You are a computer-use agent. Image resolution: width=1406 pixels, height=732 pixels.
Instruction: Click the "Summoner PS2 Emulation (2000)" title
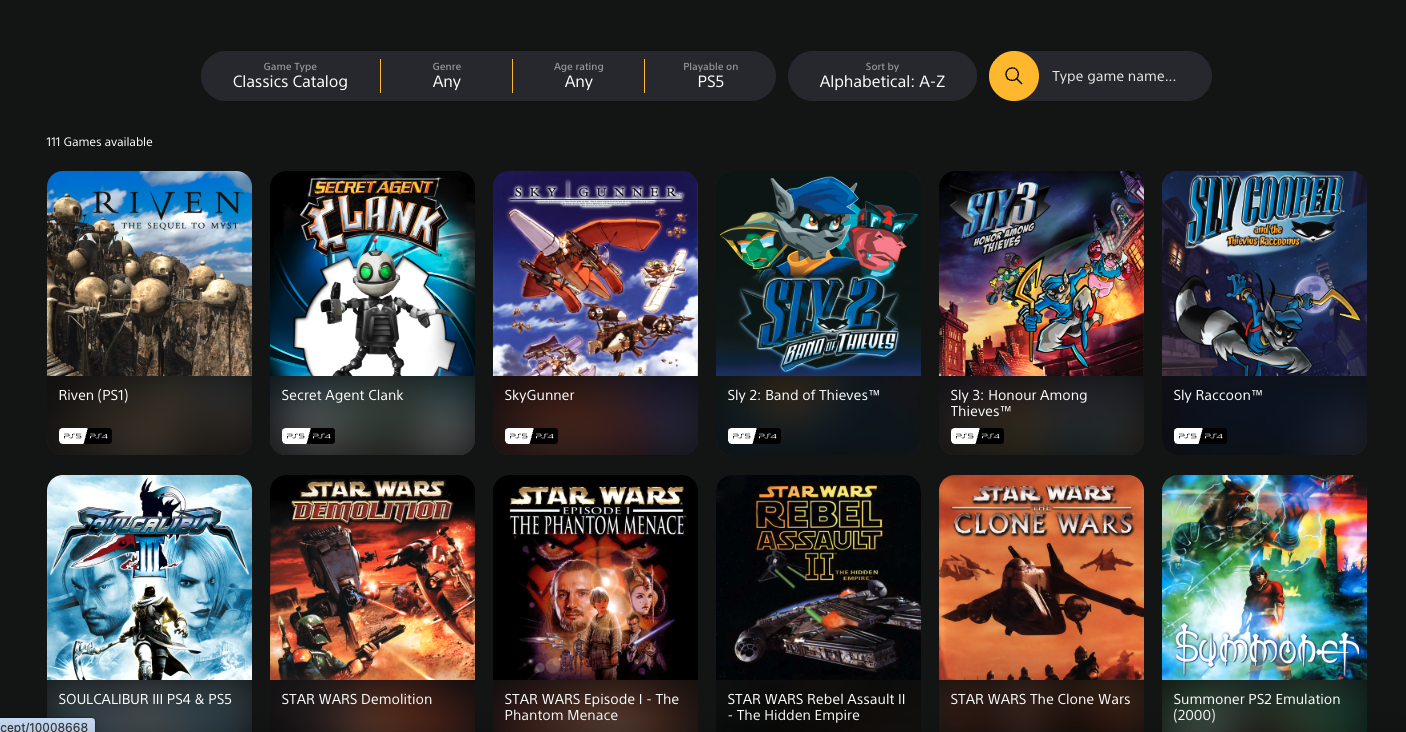point(1257,707)
